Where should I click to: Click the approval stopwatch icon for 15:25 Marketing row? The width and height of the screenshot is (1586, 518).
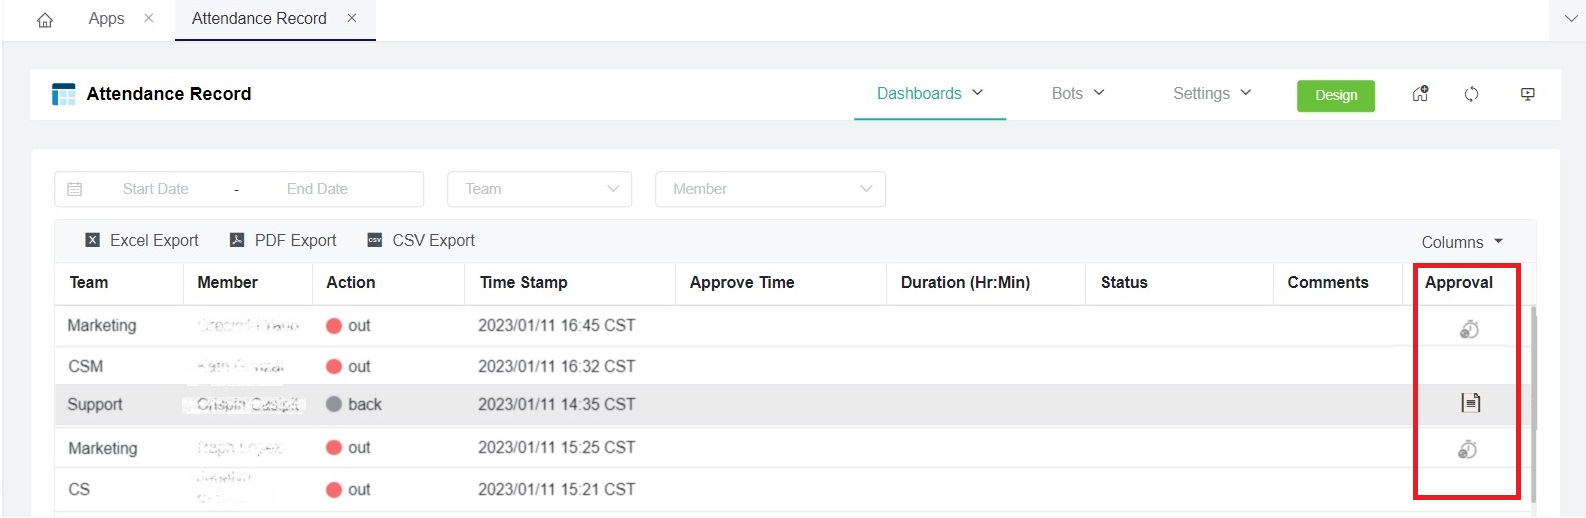pos(1467,449)
